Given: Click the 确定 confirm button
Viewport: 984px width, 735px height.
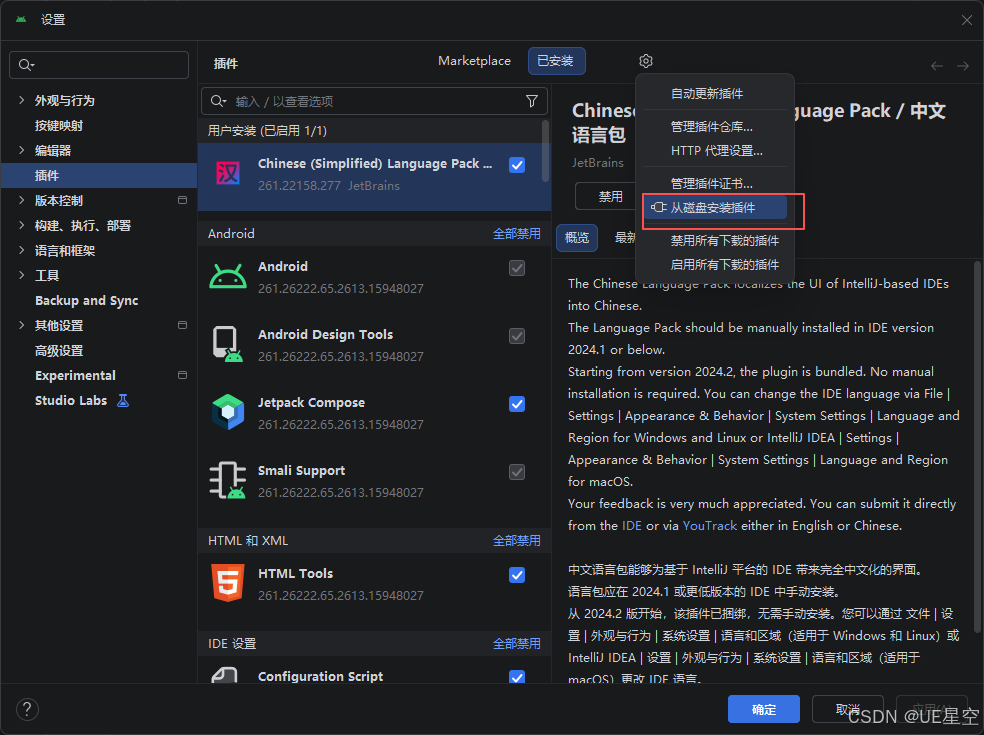Looking at the screenshot, I should [x=764, y=709].
